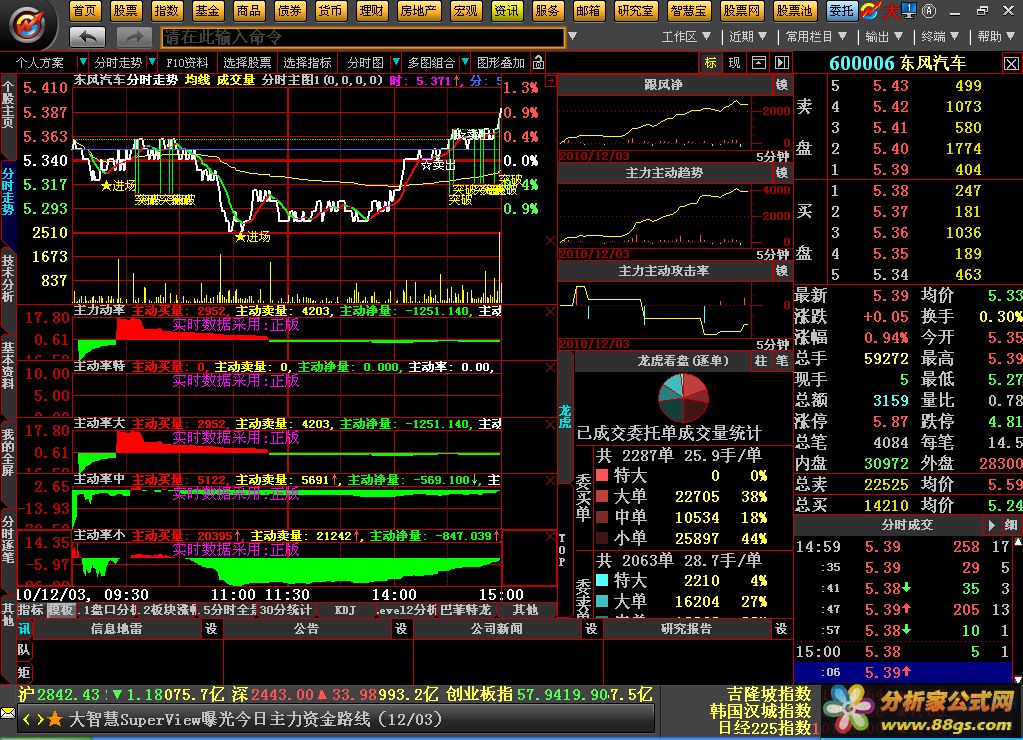Click the 设 button for 公告

(401, 629)
